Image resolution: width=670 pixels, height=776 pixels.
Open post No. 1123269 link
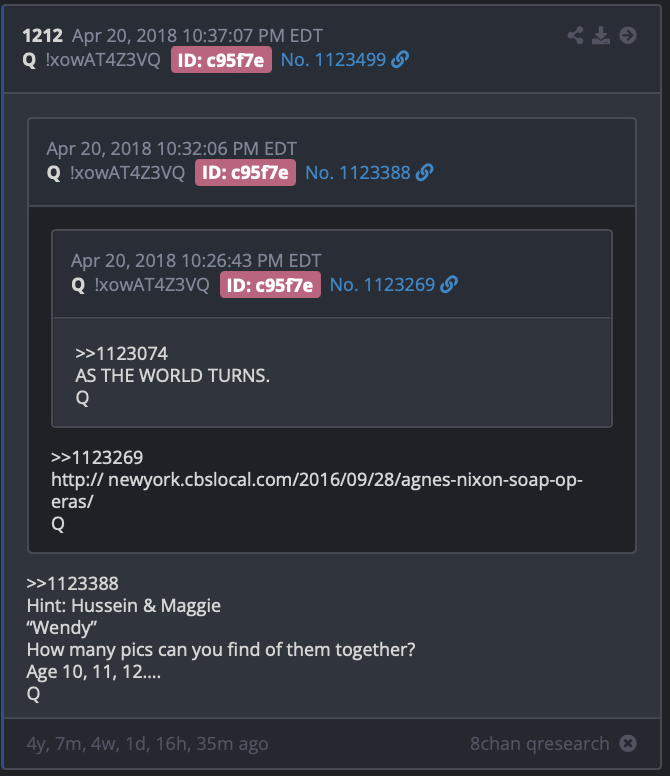pos(382,285)
